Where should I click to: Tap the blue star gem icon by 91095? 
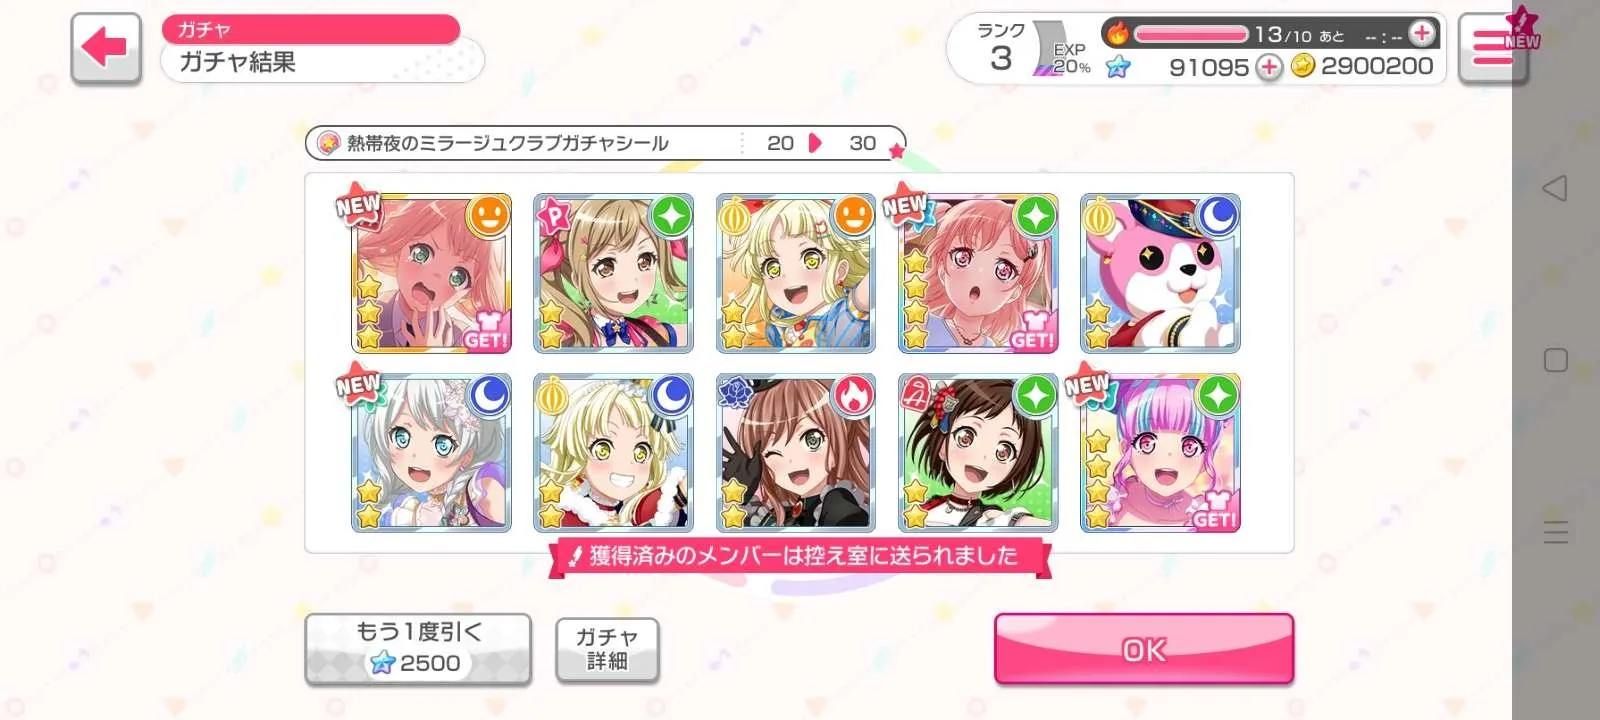[1118, 67]
